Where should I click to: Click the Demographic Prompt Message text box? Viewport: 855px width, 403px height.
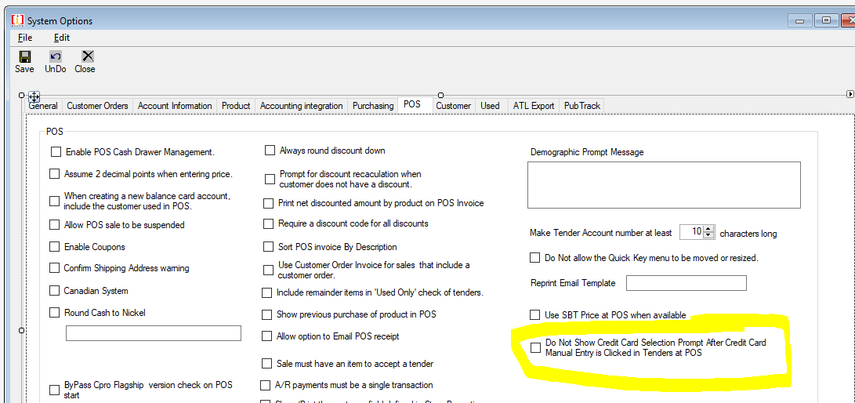[x=664, y=185]
